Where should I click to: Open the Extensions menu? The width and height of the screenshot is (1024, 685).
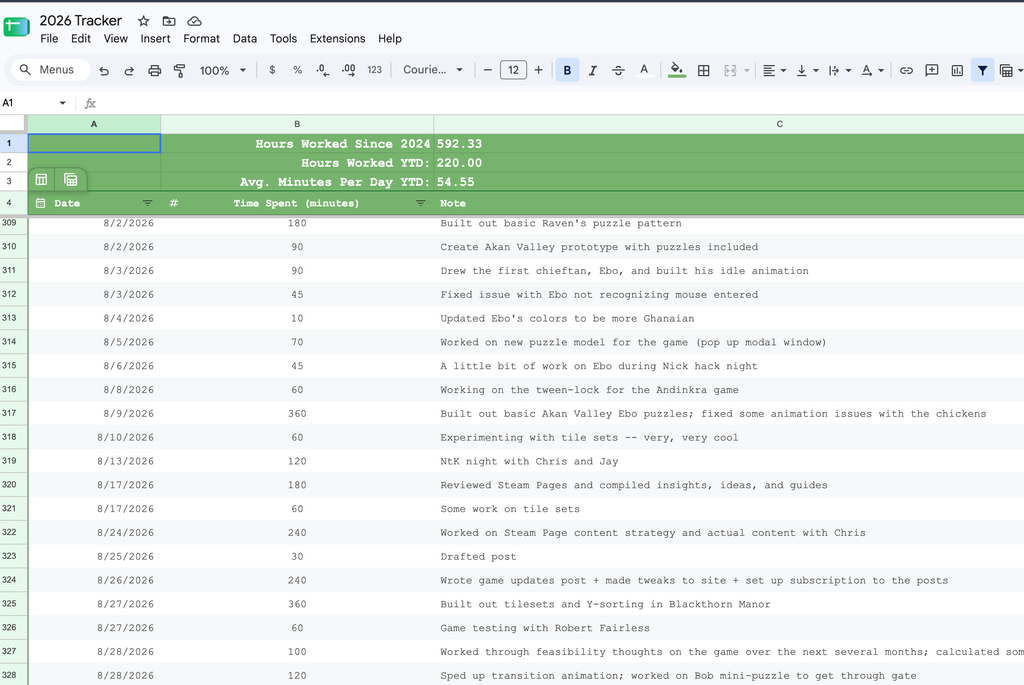click(x=338, y=39)
